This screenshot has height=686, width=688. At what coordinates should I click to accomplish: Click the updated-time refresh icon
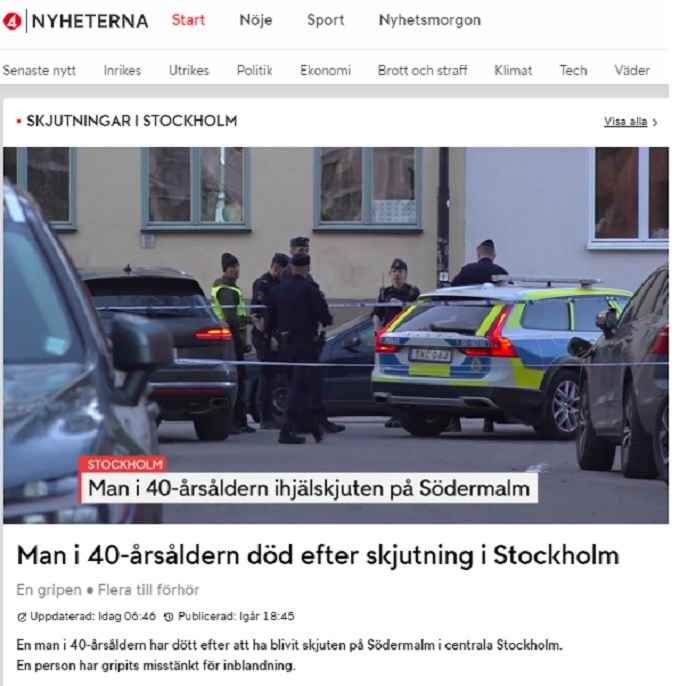pyautogui.click(x=21, y=617)
